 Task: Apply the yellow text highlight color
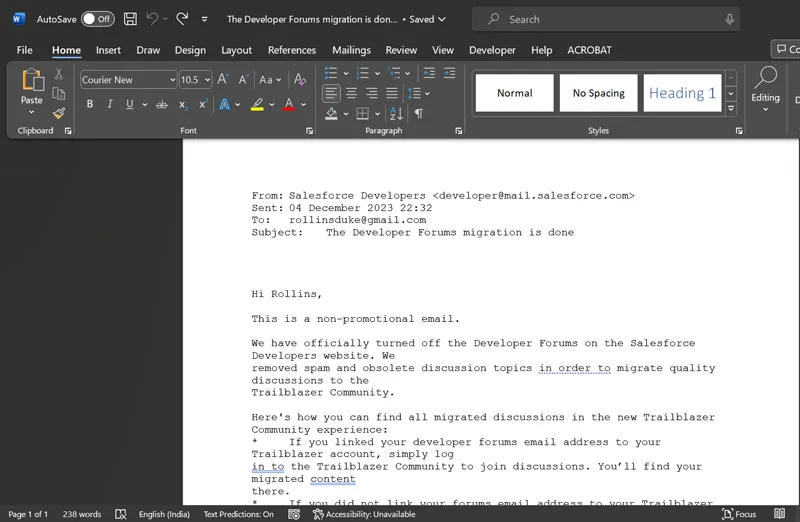pos(257,104)
